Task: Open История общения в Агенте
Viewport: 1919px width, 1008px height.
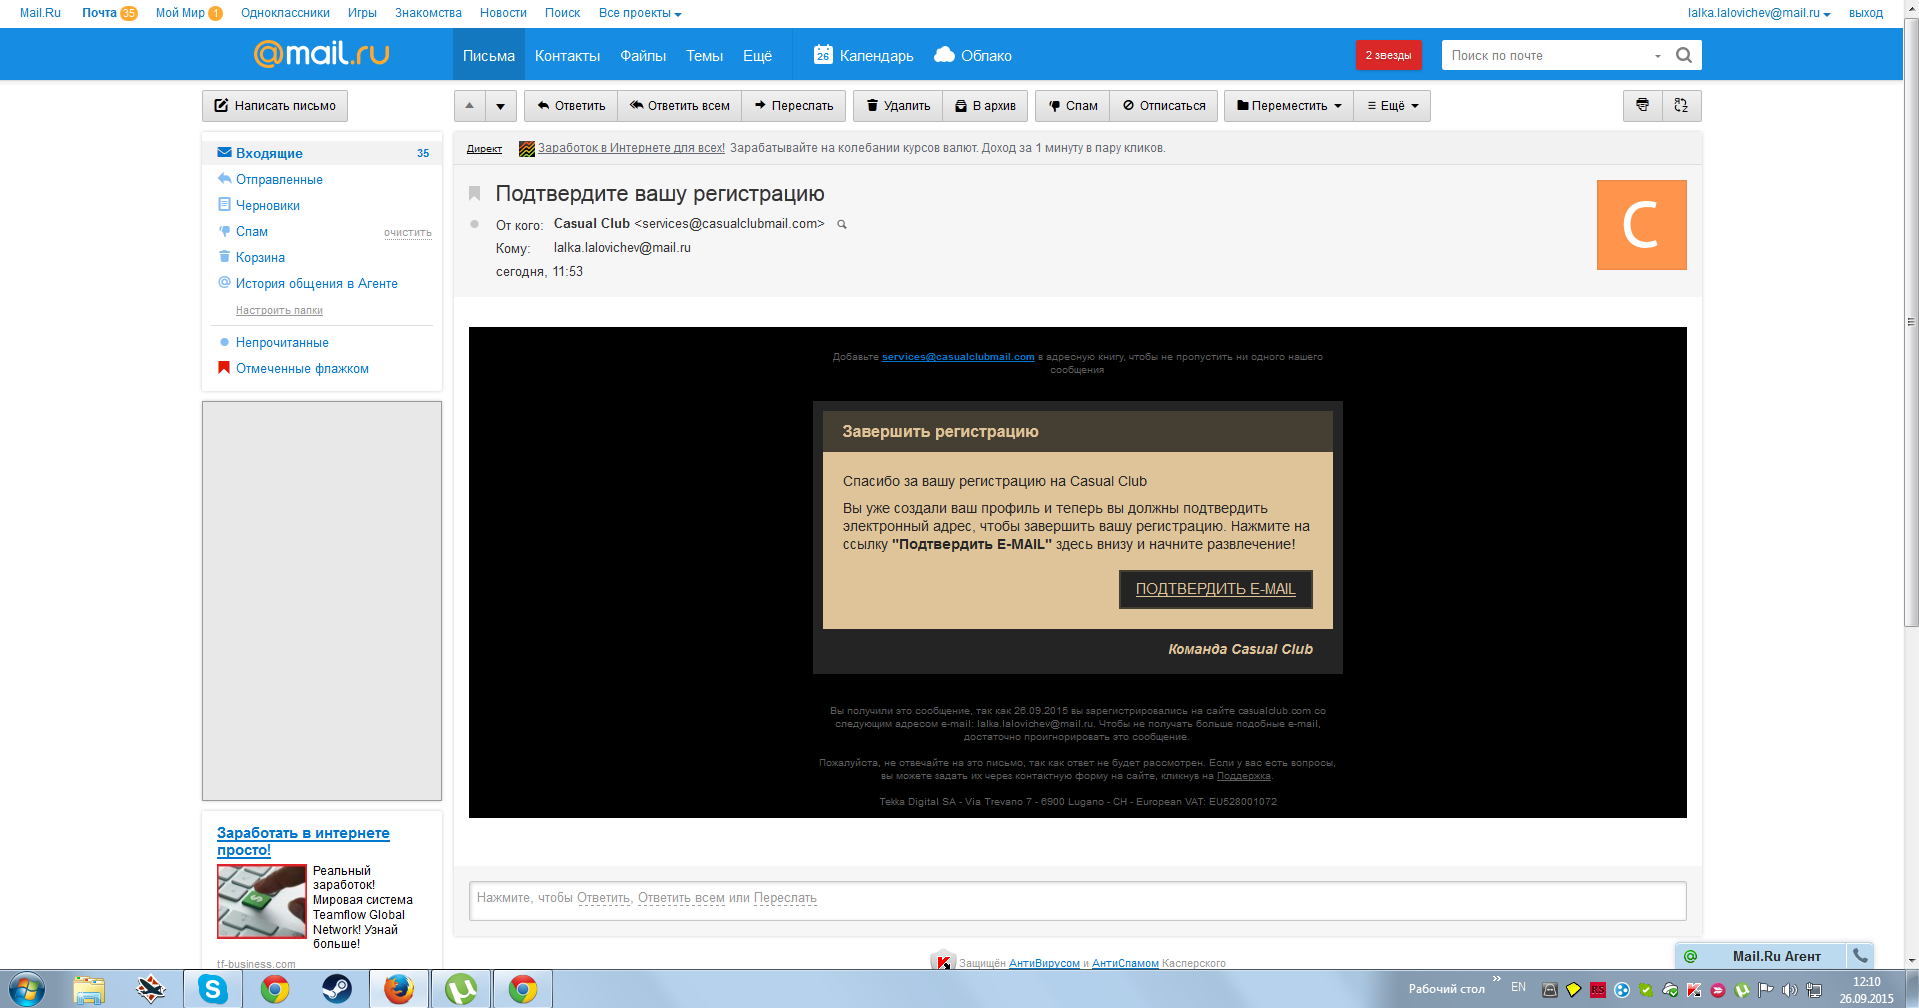Action: pyautogui.click(x=316, y=284)
